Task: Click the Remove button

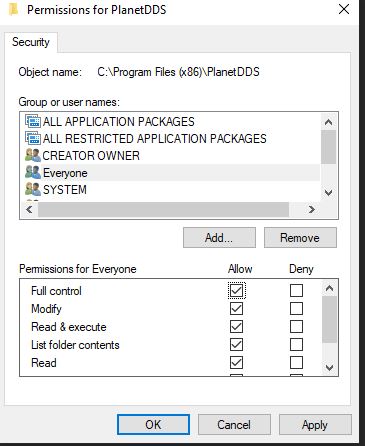Action: coord(300,238)
